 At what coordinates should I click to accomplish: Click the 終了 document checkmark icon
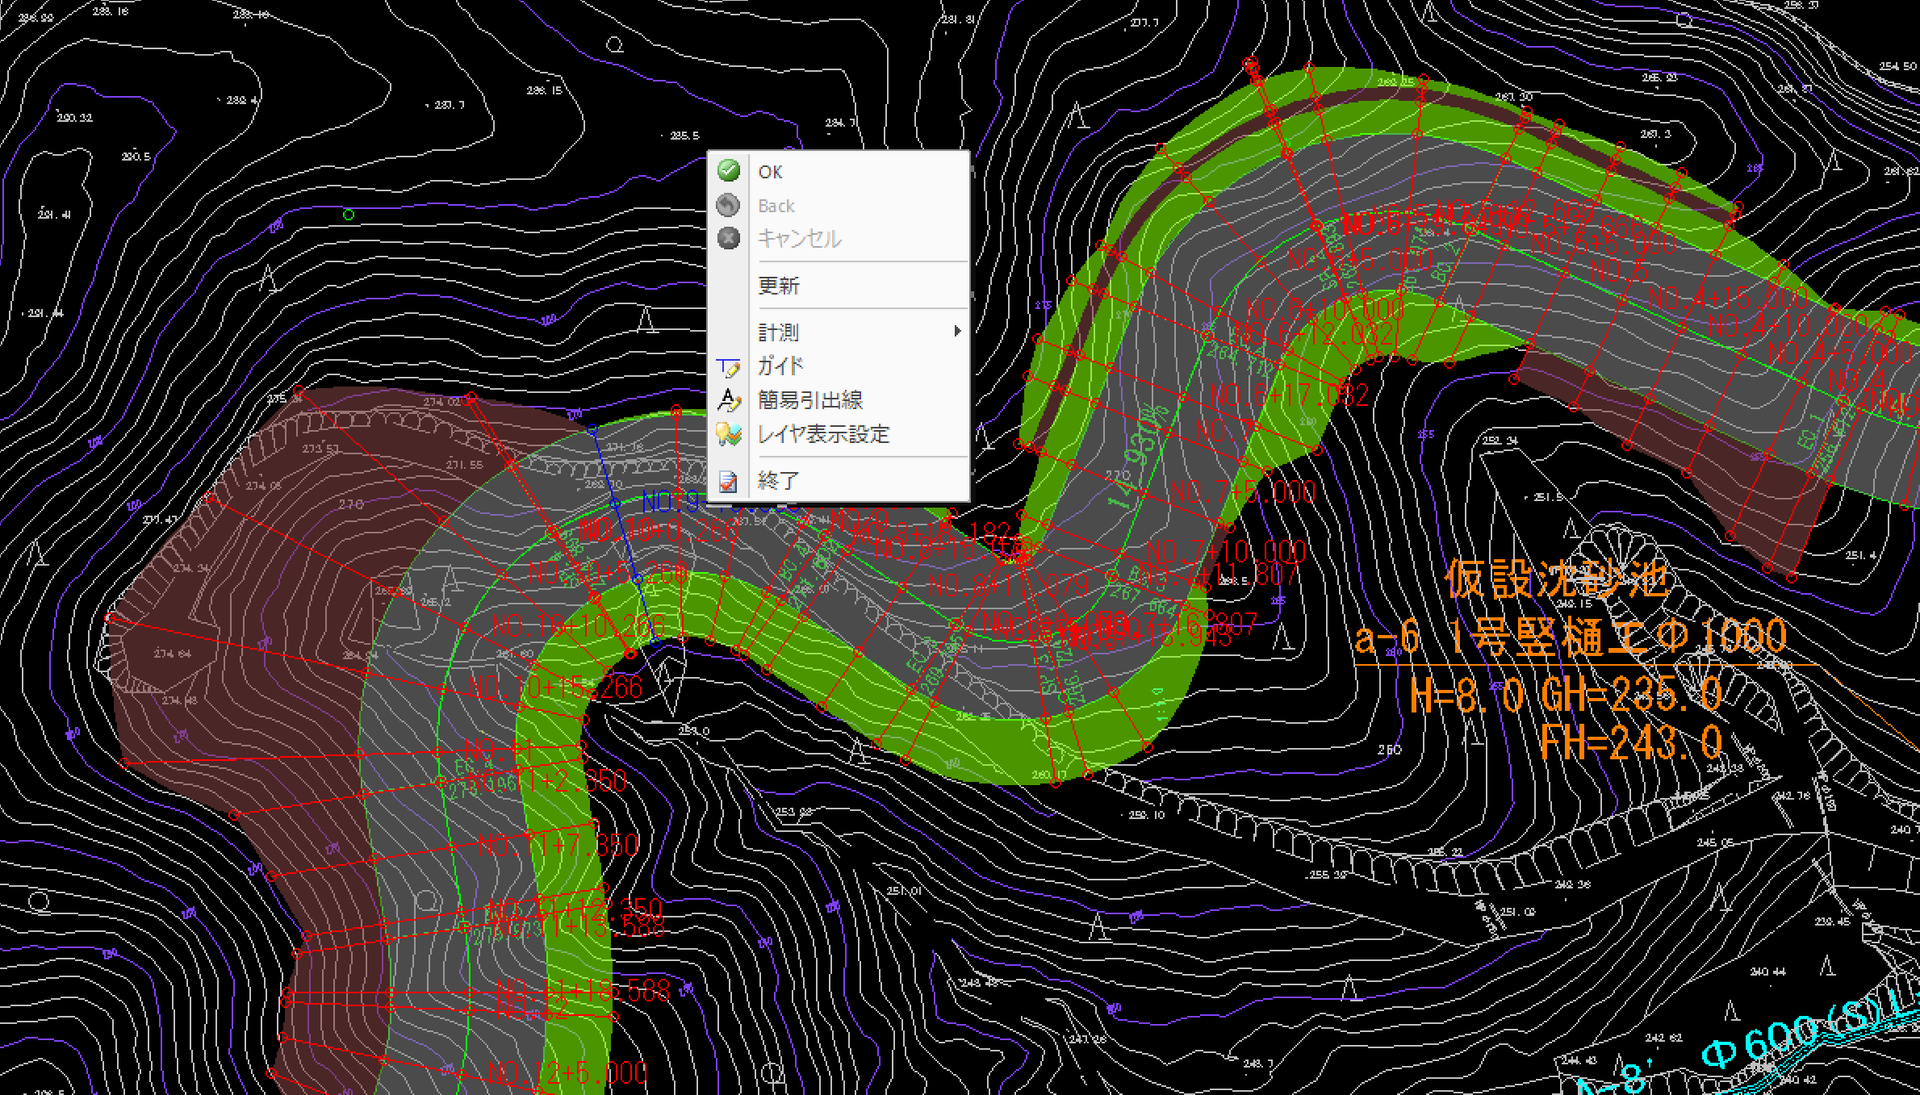(x=729, y=481)
